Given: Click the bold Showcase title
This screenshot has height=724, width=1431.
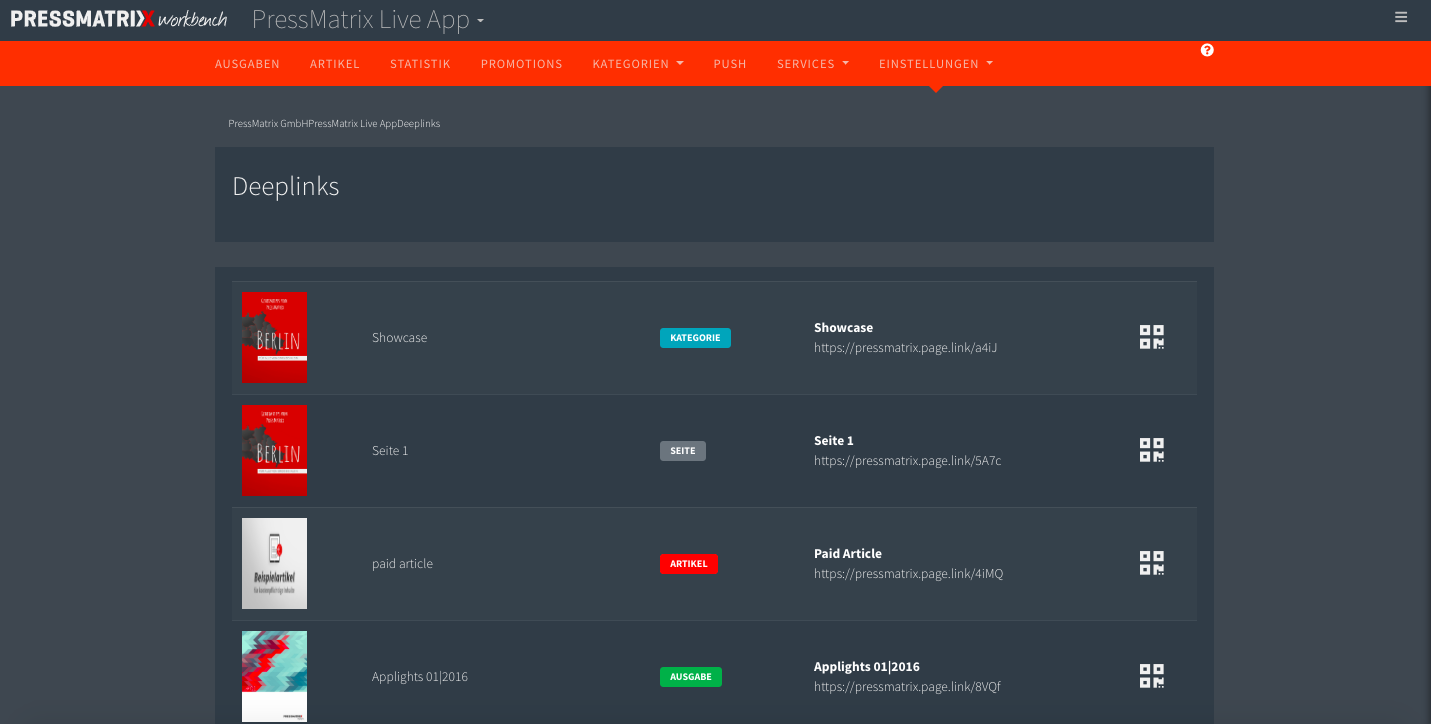Looking at the screenshot, I should [x=843, y=328].
